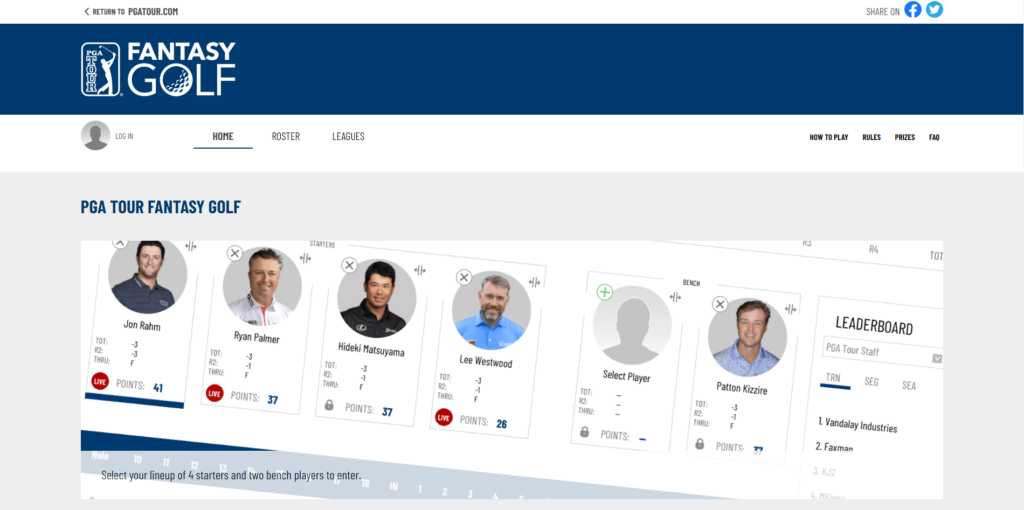Click the Lee Westwood name text
The width and height of the screenshot is (1024, 510).
click(485, 361)
